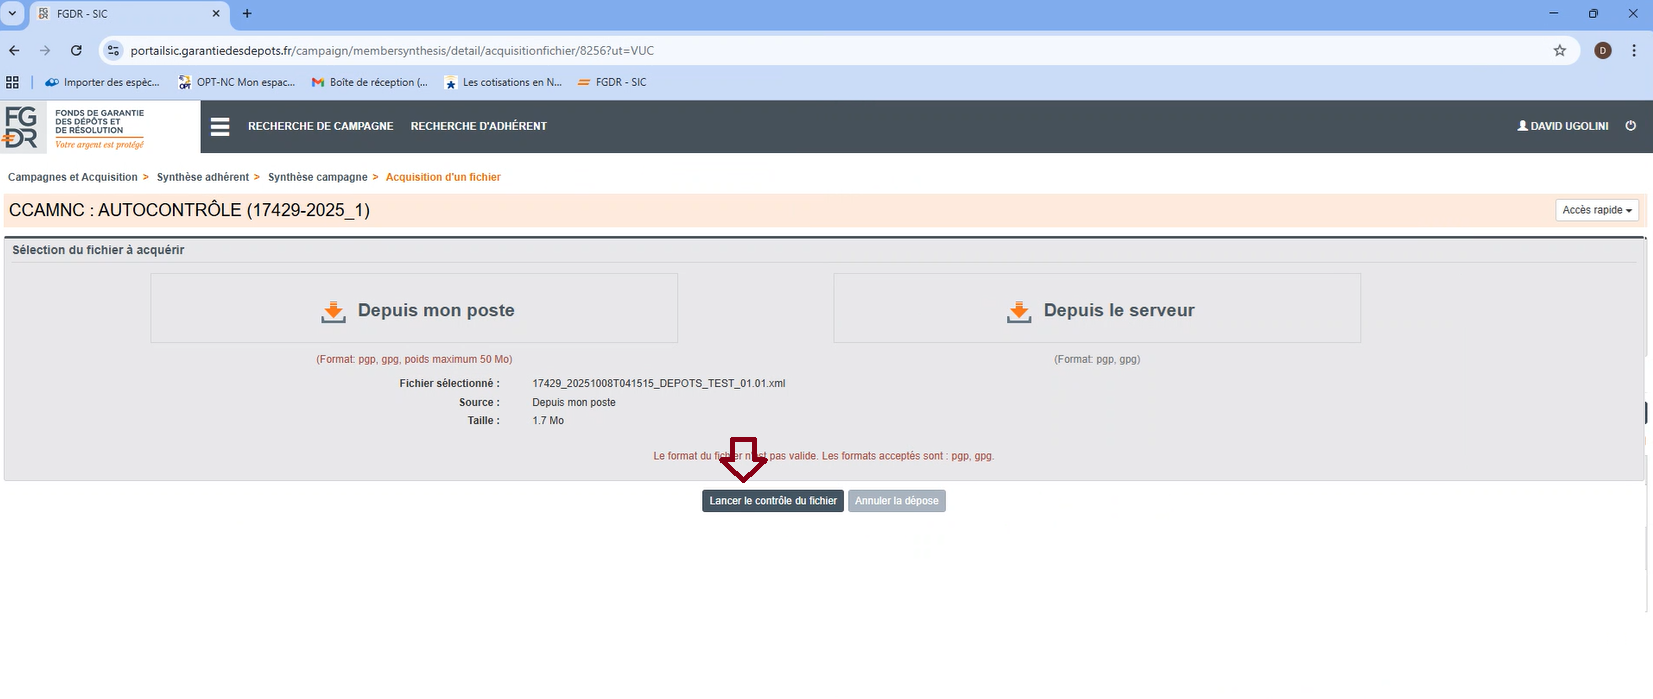Open RECHERCHE D'ADHÉRENT menu

pyautogui.click(x=478, y=126)
